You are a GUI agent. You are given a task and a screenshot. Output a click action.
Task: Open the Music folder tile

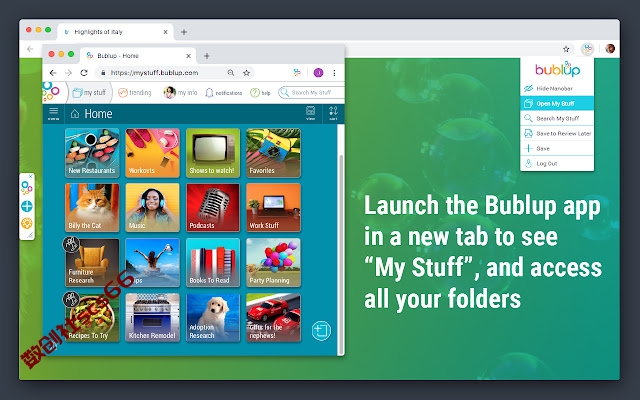[x=153, y=208]
